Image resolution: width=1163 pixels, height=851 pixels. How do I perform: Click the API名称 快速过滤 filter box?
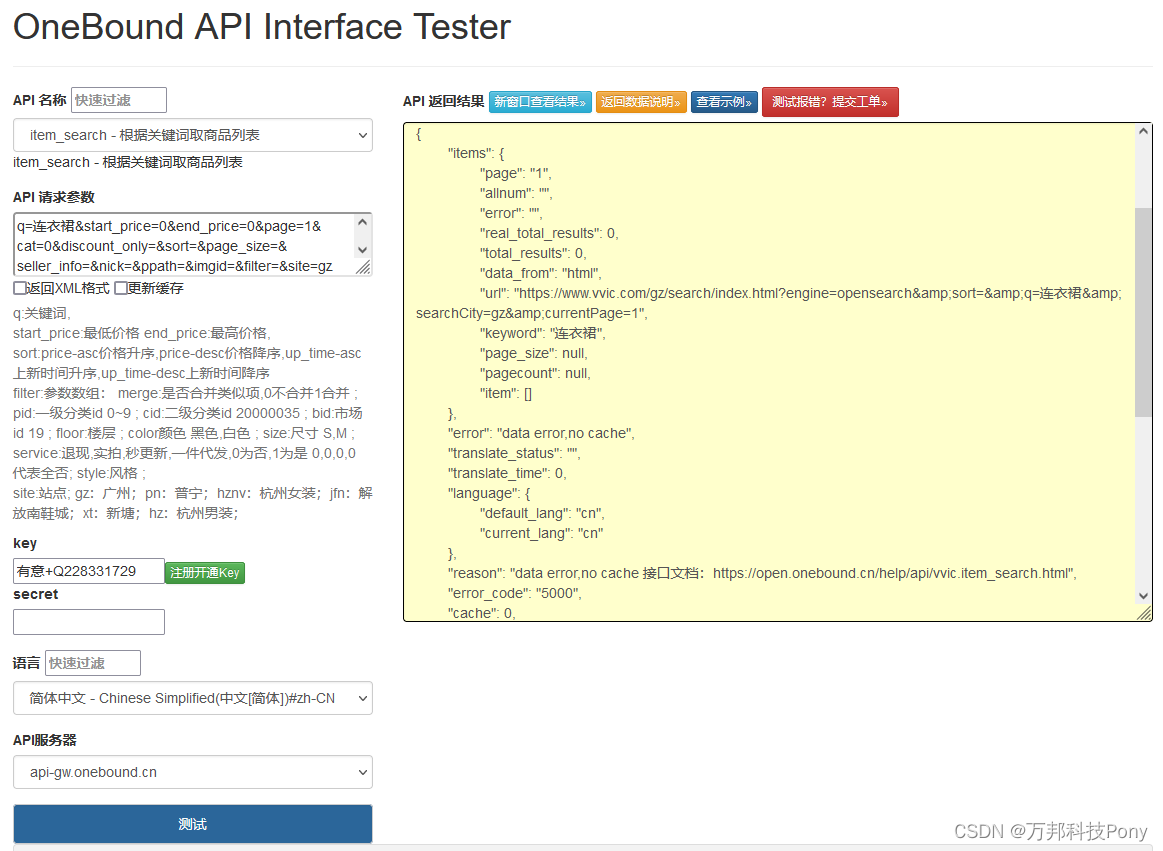point(117,100)
